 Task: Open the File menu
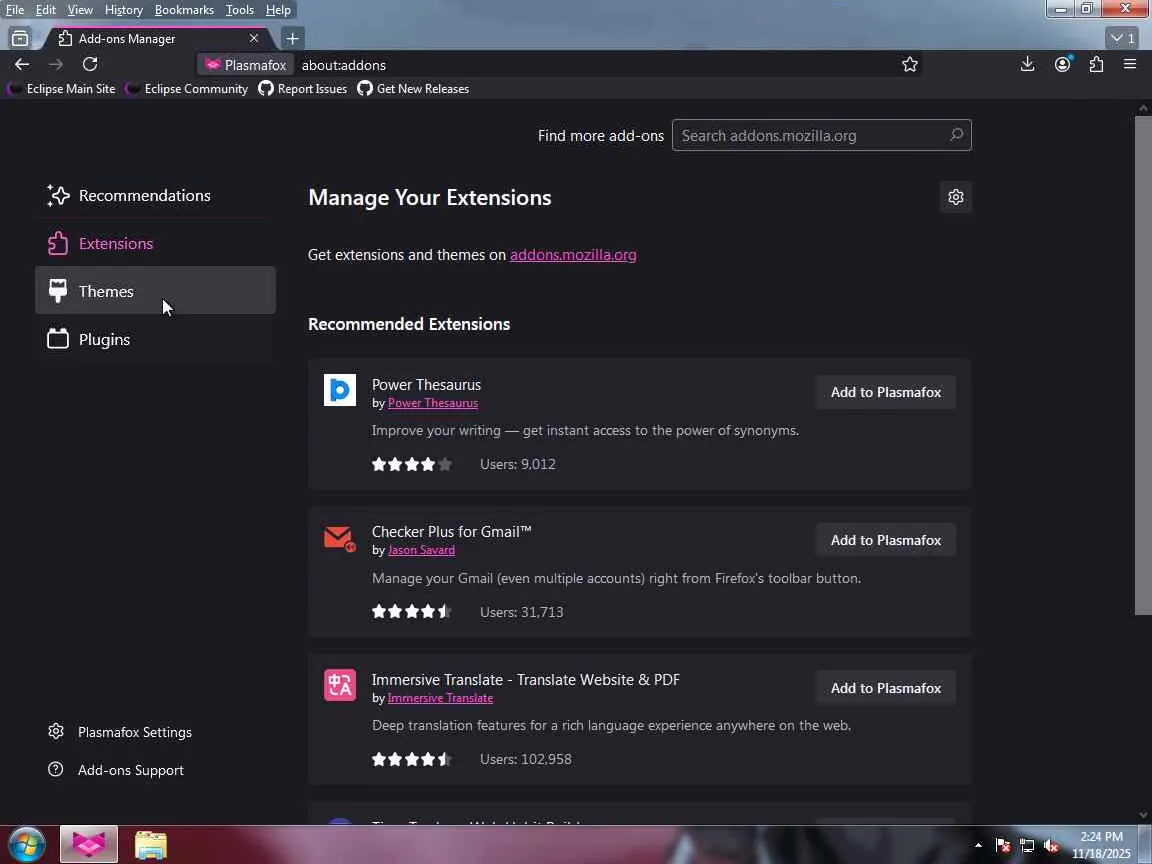15,10
